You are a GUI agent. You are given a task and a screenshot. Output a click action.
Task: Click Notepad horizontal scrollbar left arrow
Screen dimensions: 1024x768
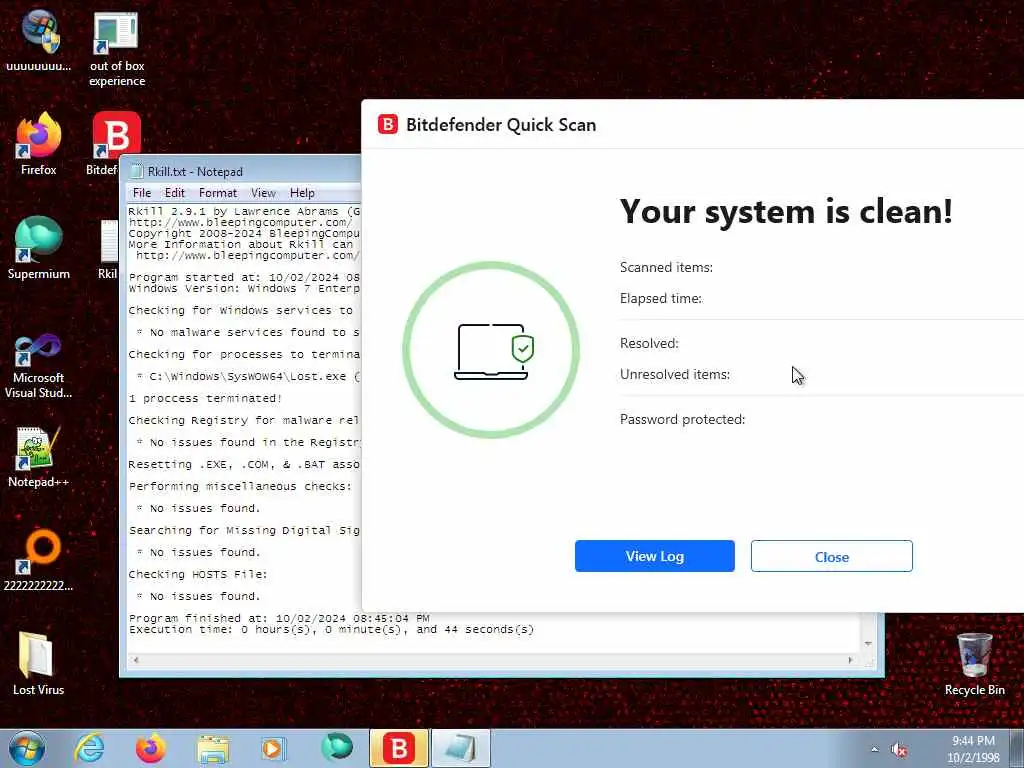tap(136, 660)
